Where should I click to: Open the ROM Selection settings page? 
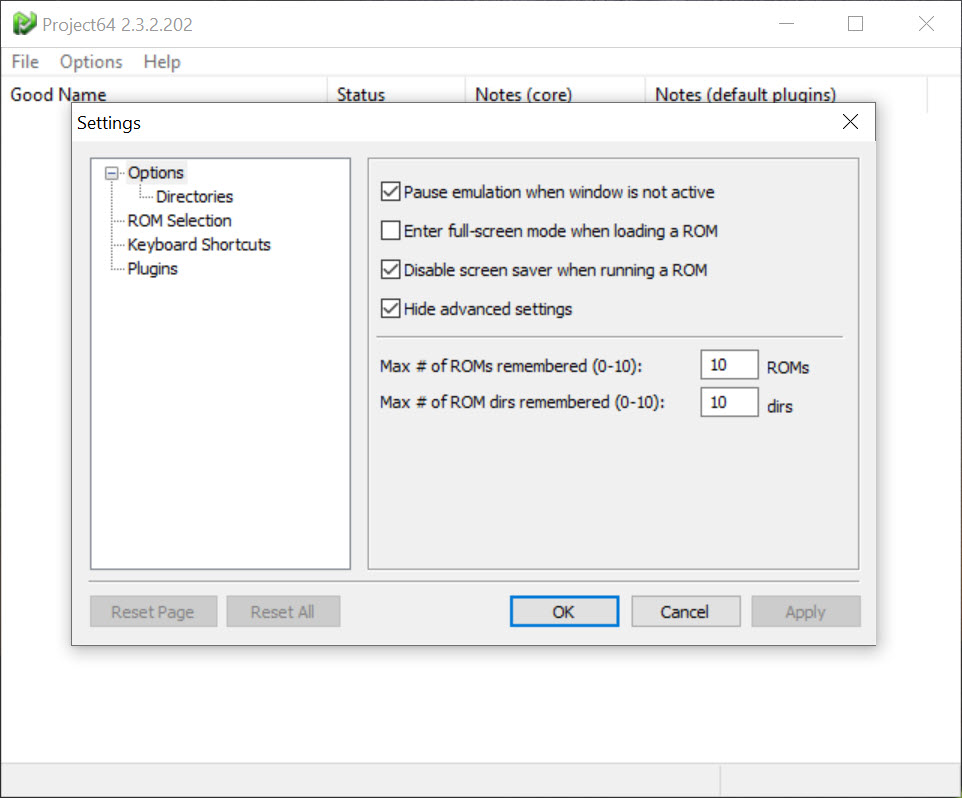point(179,221)
